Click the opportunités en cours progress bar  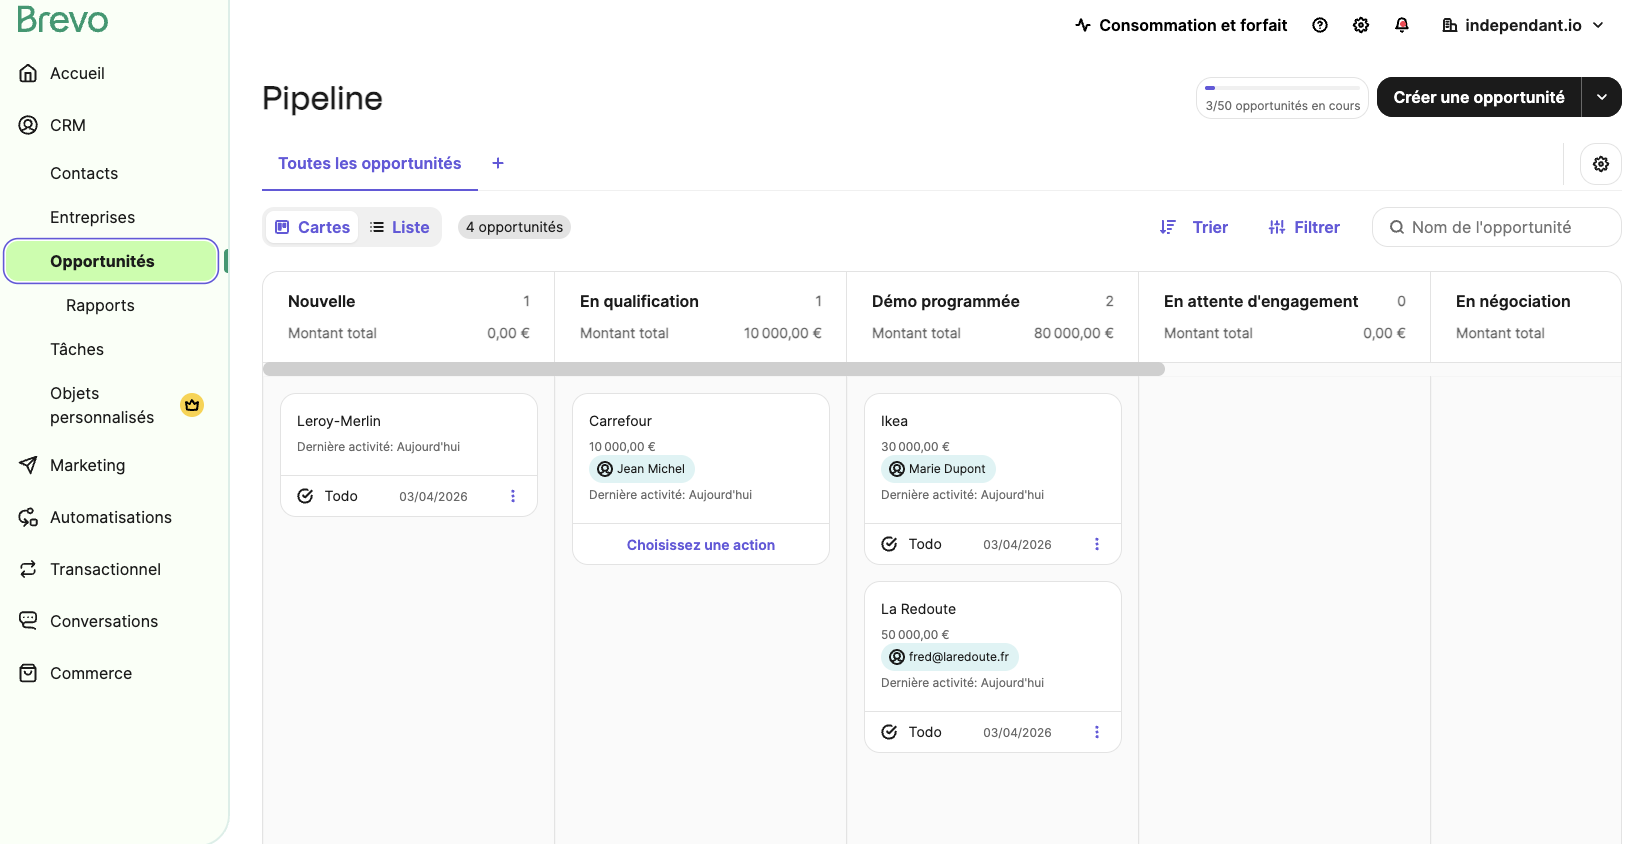(x=1283, y=88)
